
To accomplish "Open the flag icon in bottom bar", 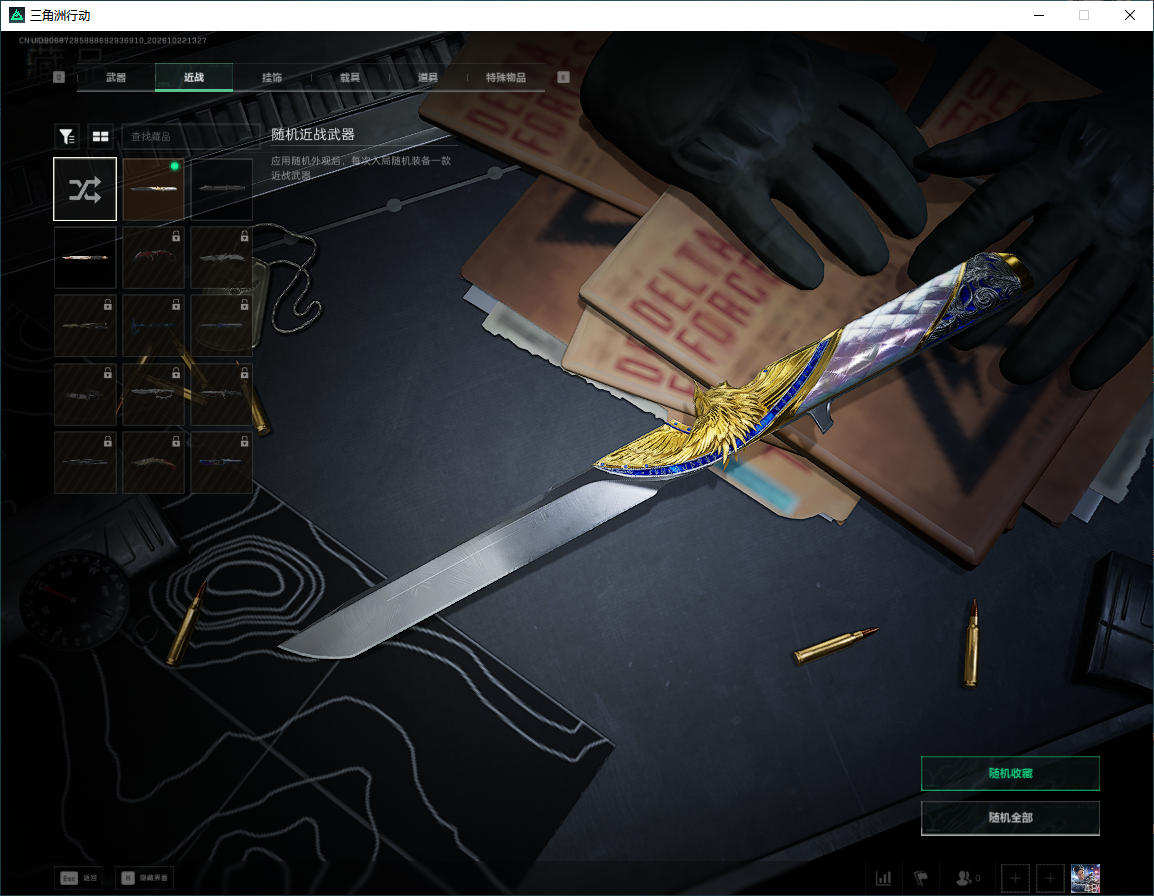I will (921, 878).
